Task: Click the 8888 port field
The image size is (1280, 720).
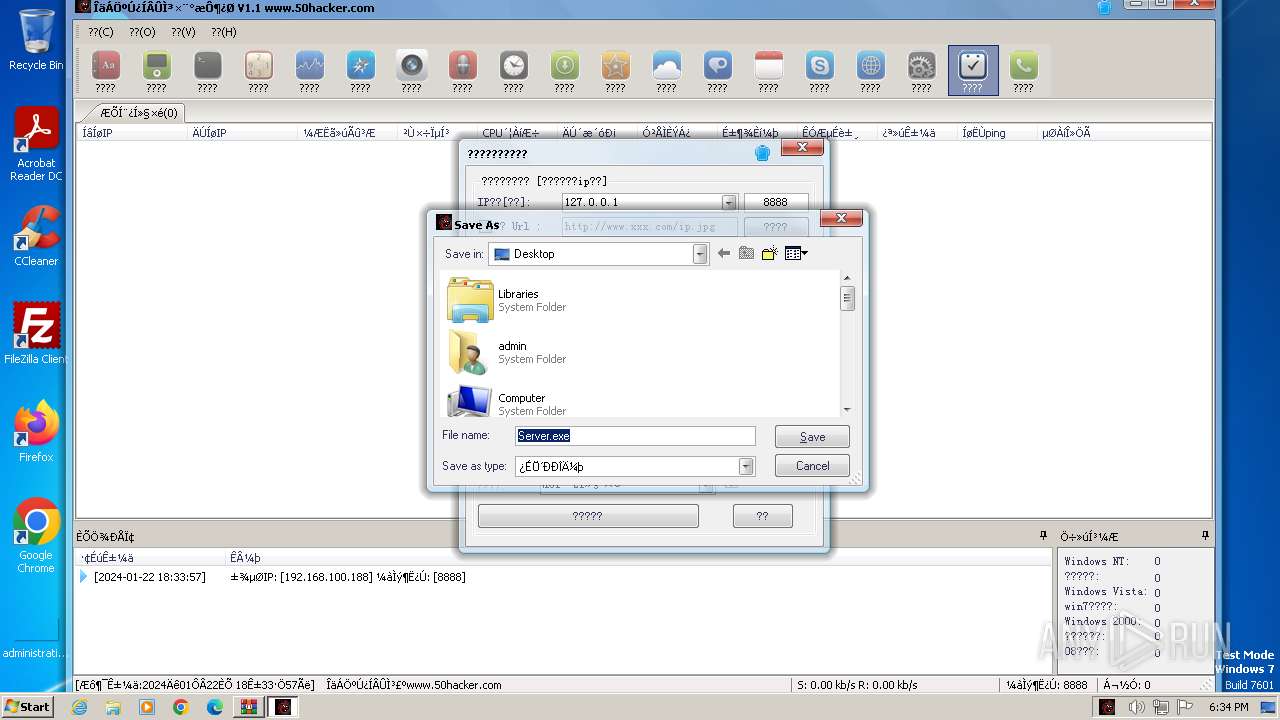Action: [776, 202]
